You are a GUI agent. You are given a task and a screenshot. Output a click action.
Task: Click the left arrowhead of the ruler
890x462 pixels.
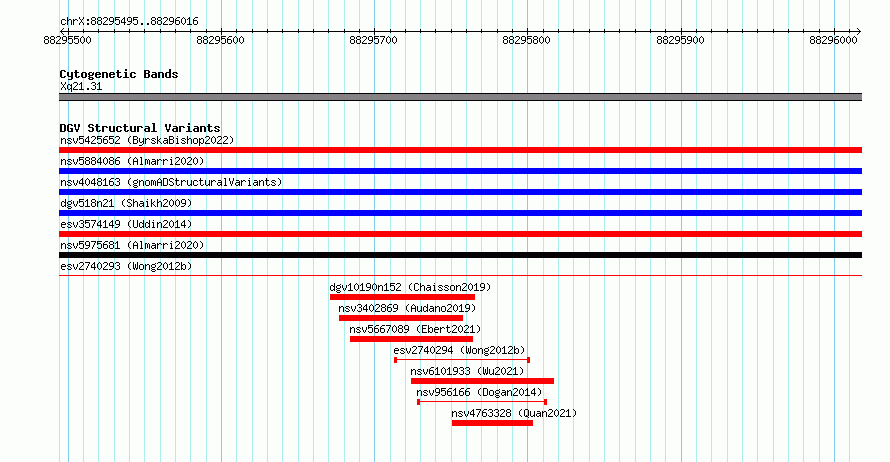pyautogui.click(x=62, y=32)
